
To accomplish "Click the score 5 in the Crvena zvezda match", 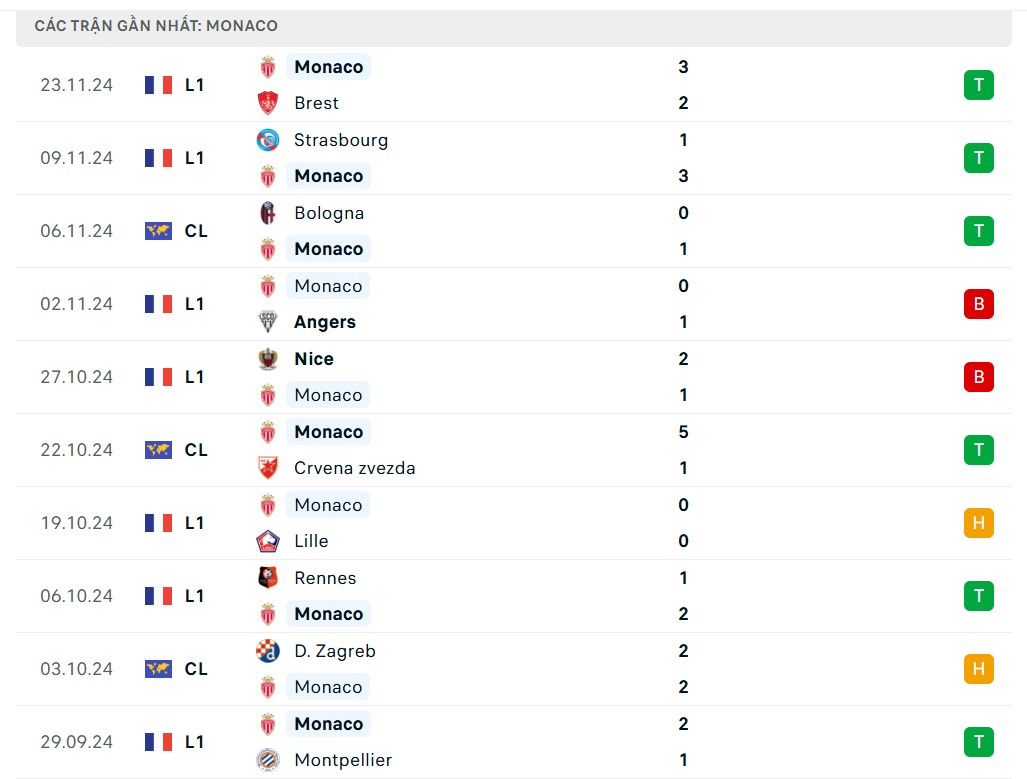I will pos(683,431).
